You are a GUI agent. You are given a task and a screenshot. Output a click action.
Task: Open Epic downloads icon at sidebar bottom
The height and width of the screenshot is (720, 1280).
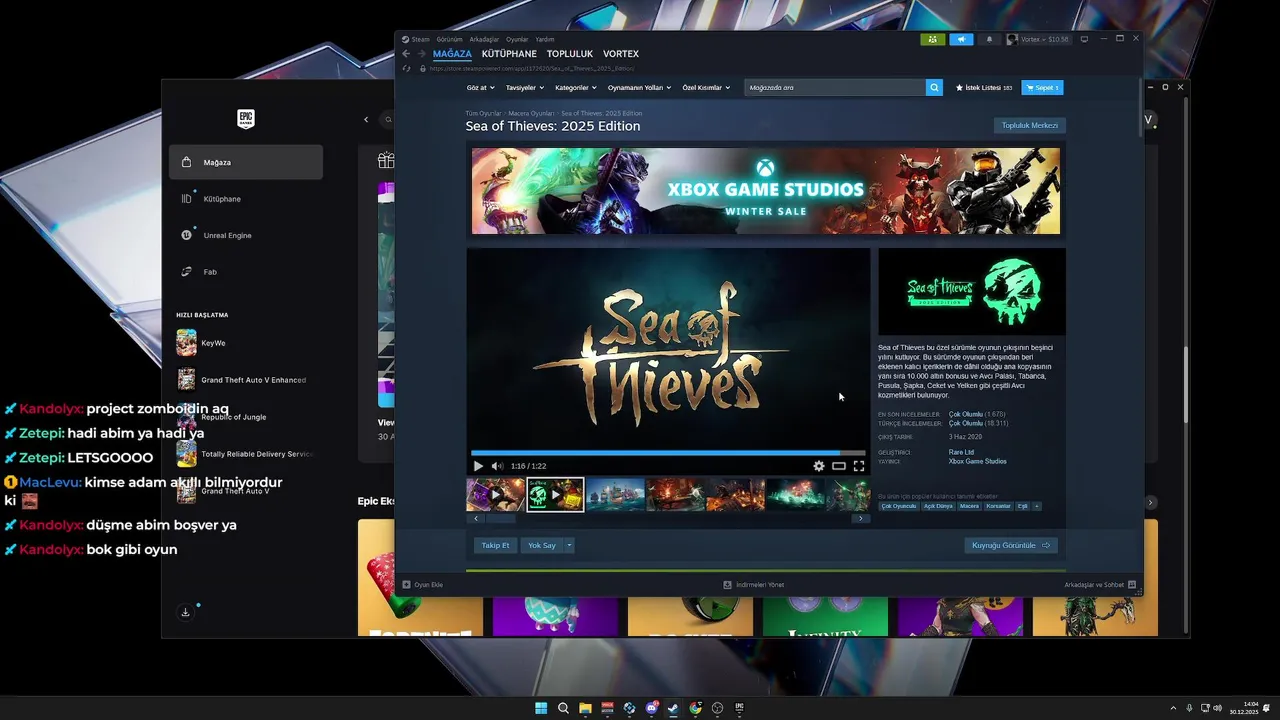click(x=185, y=612)
